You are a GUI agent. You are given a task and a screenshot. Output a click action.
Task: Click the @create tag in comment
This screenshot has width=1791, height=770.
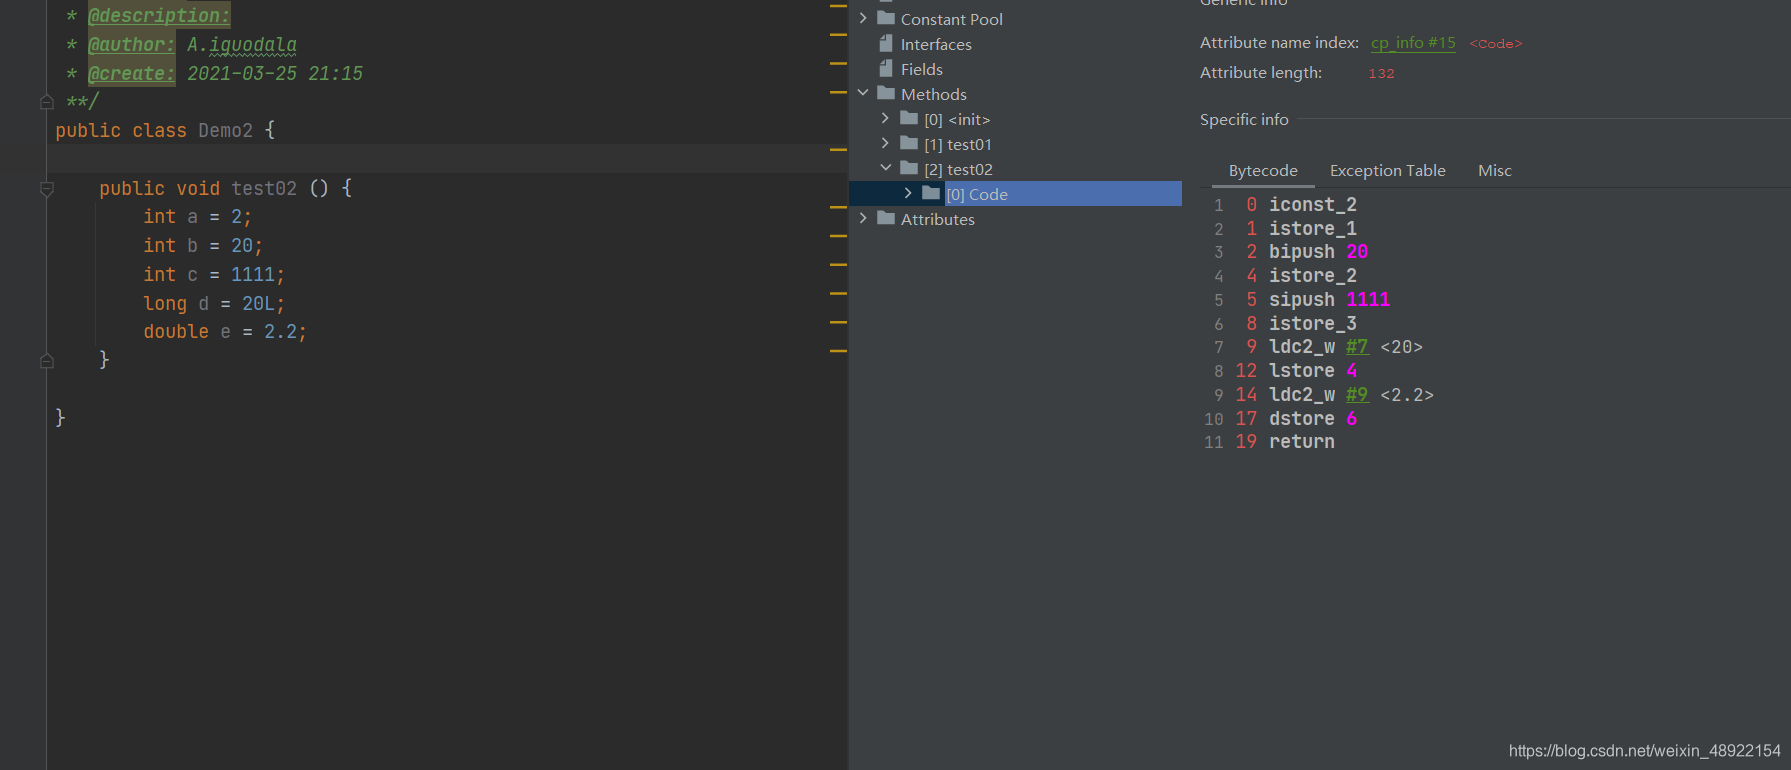coord(131,74)
